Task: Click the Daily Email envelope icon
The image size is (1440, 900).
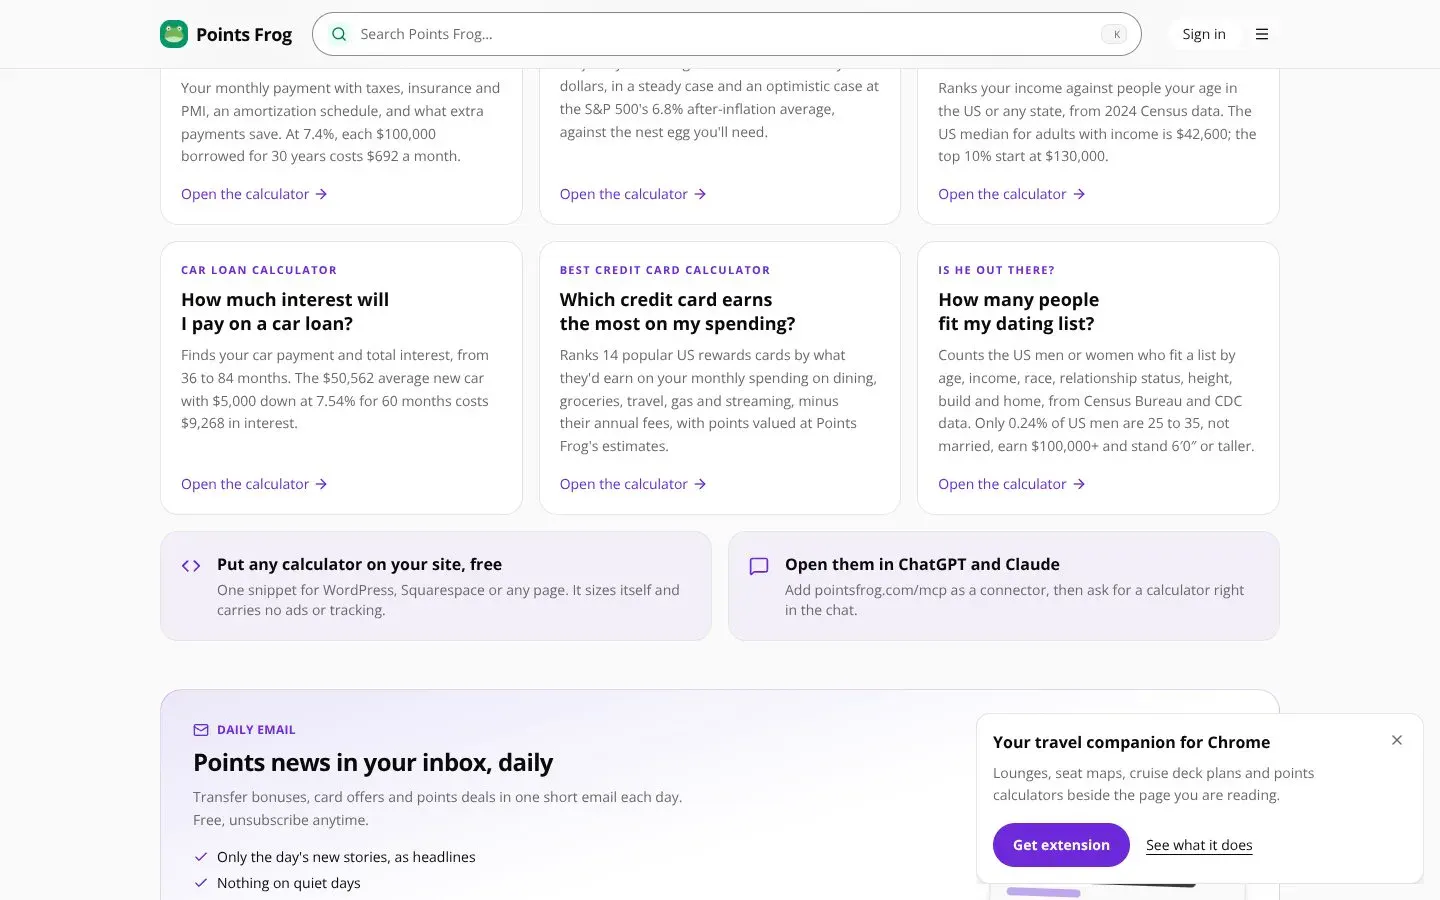Action: [201, 730]
